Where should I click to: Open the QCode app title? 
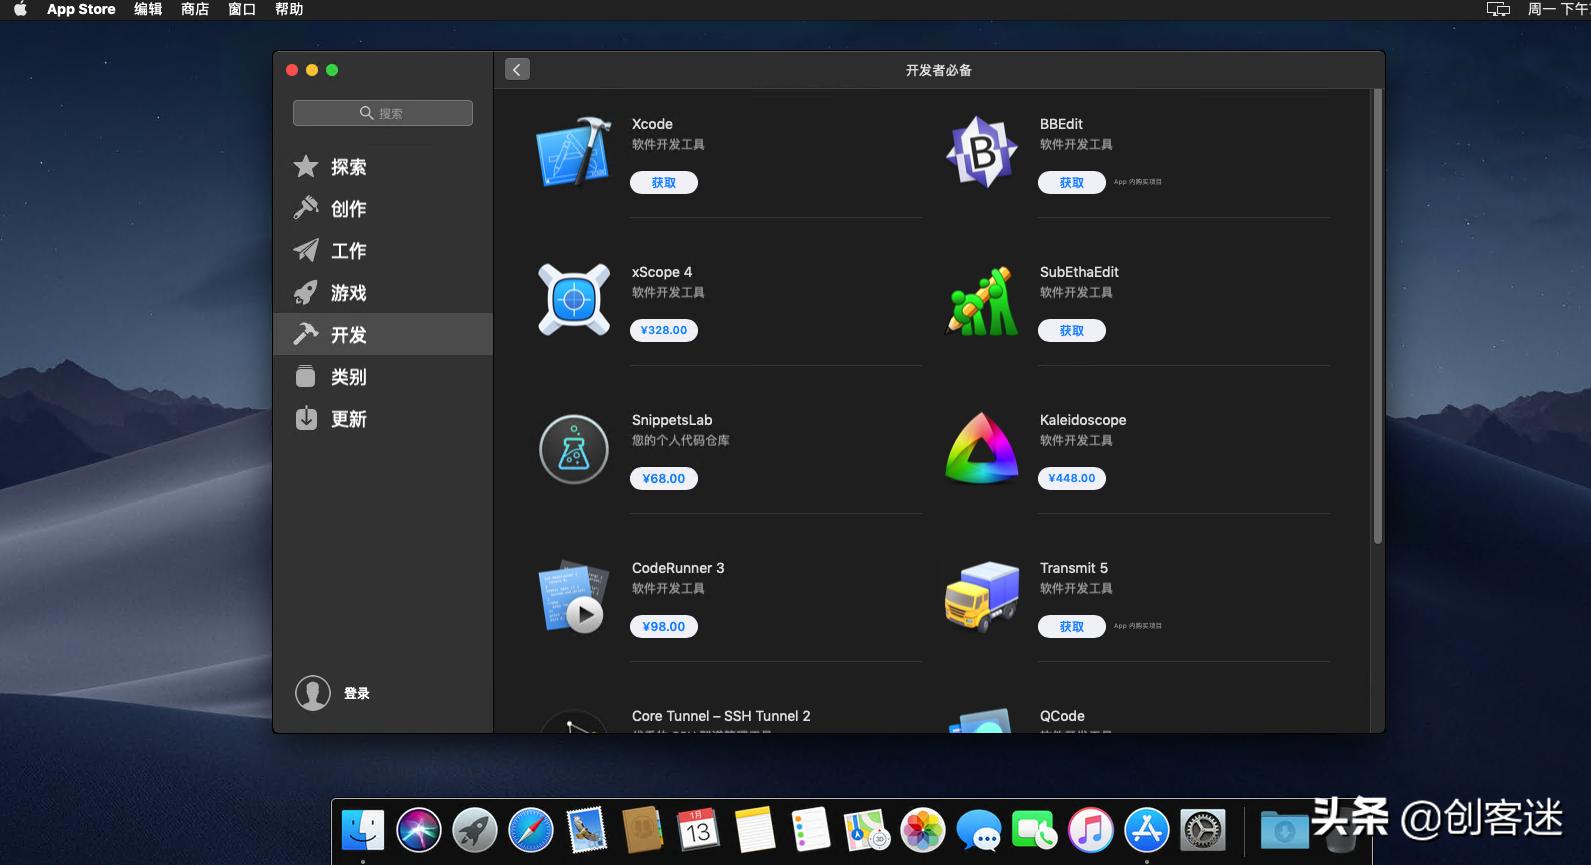coord(1062,716)
